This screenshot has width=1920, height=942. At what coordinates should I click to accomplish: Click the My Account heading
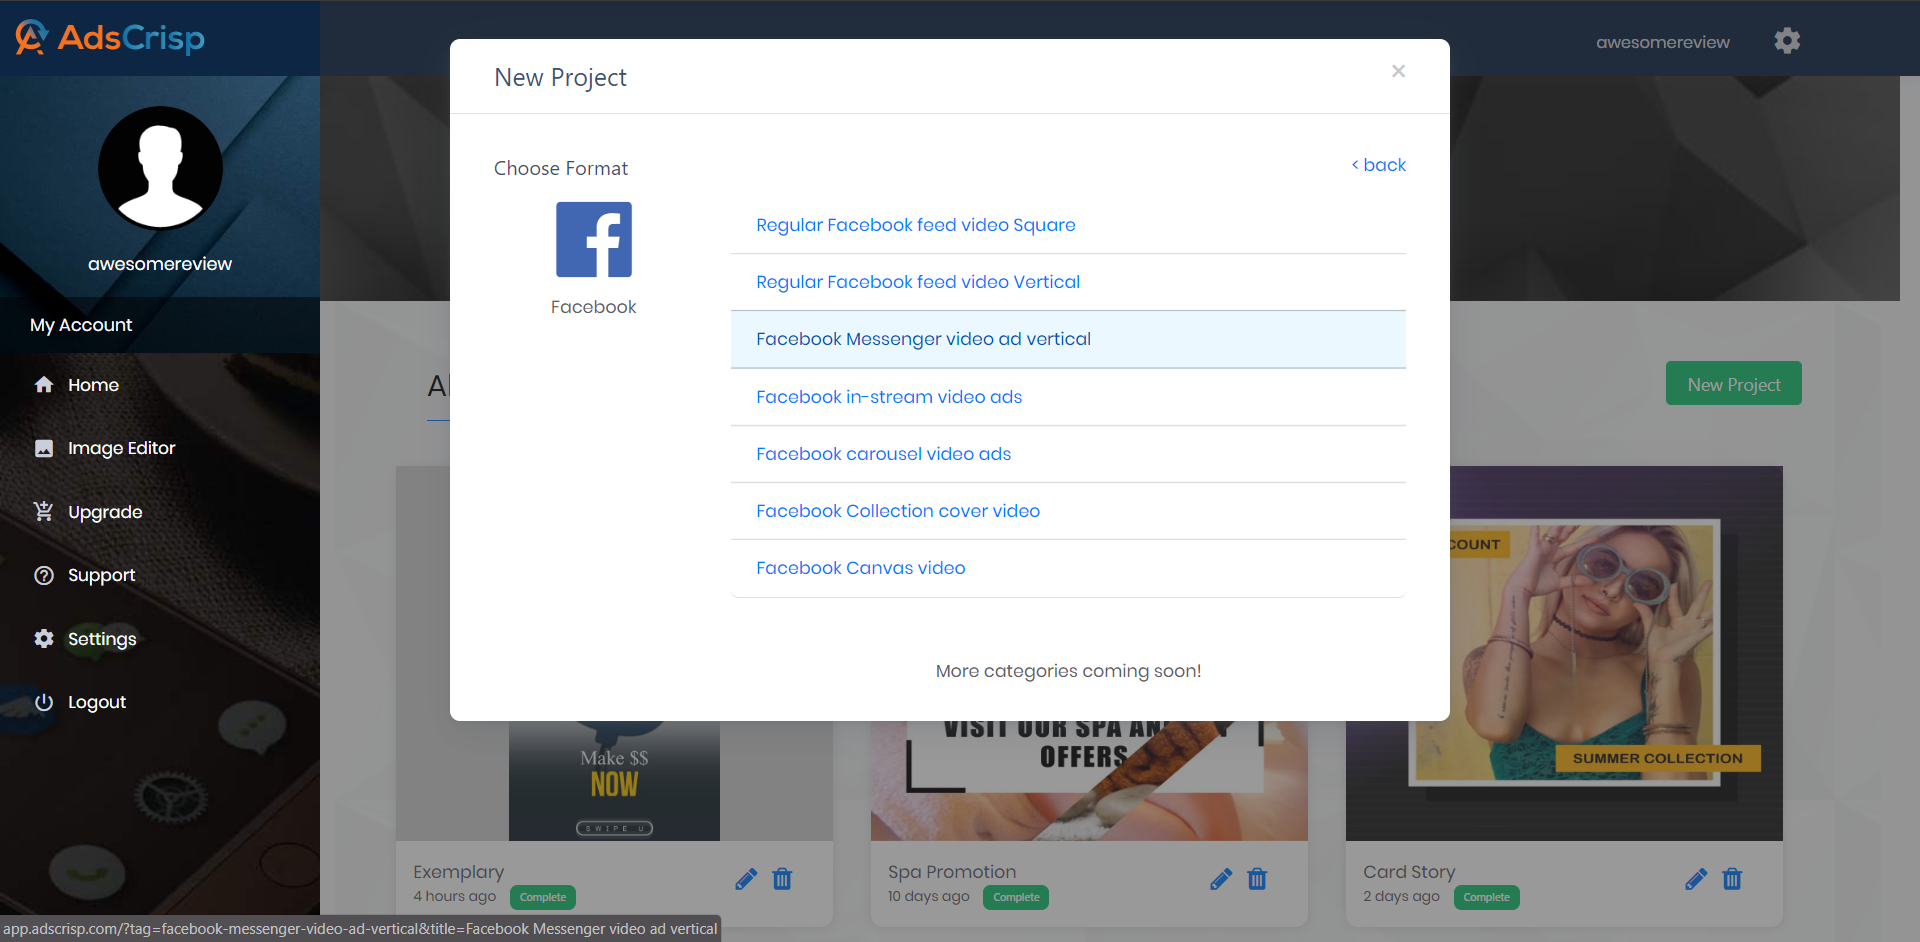pyautogui.click(x=81, y=325)
